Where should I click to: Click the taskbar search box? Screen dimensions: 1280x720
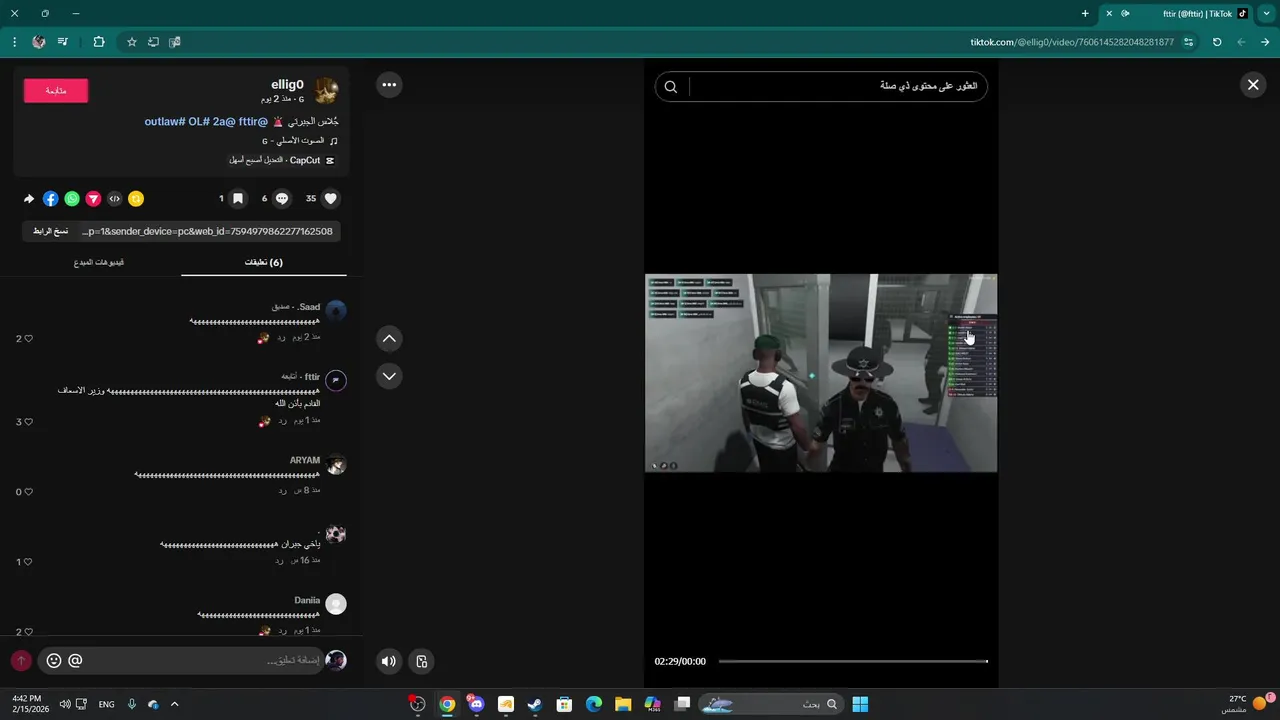[x=769, y=704]
